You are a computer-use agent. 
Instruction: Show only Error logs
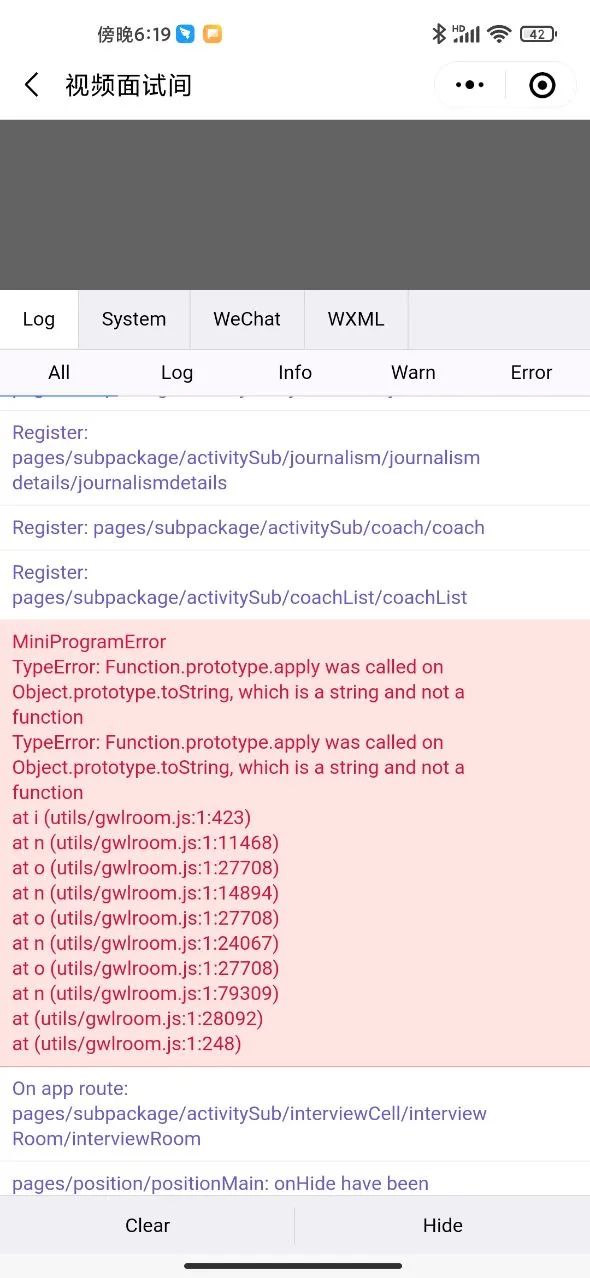coord(531,372)
